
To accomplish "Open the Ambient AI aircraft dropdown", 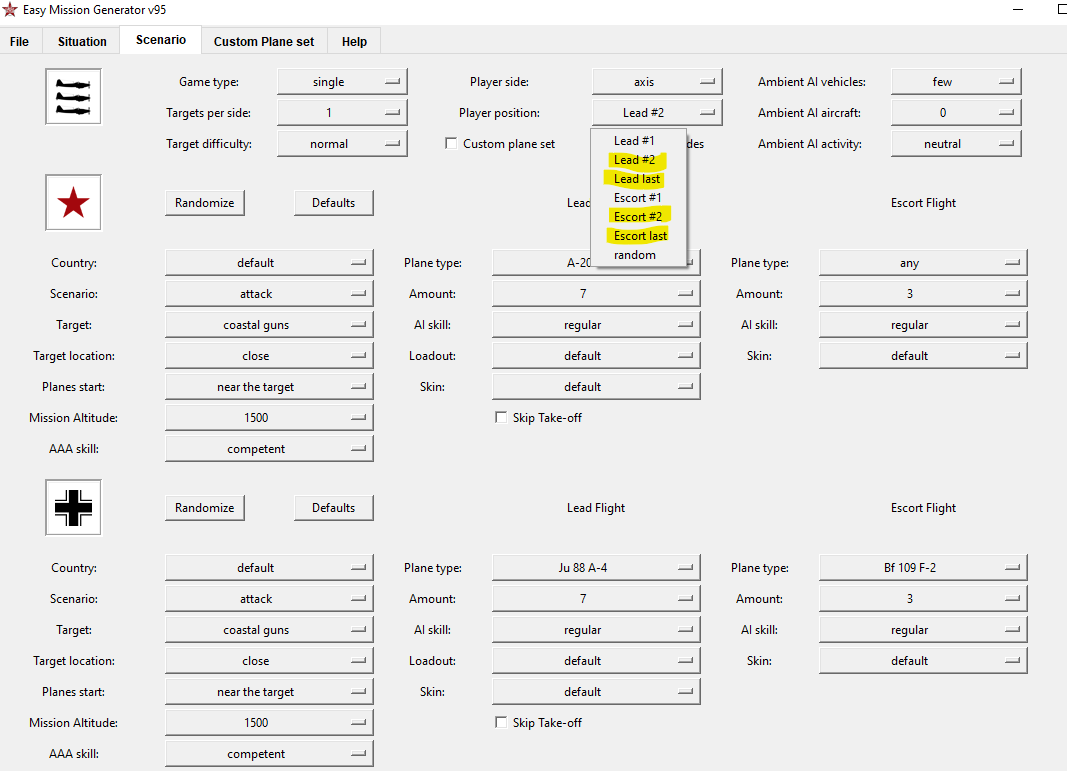I will (x=956, y=112).
